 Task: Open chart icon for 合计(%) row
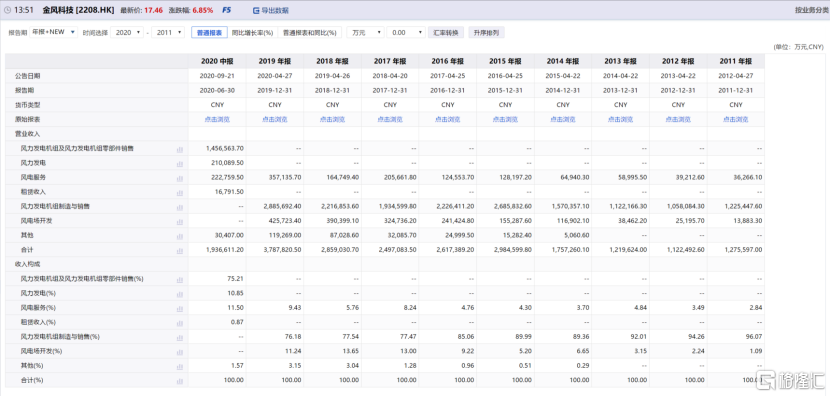pos(180,381)
